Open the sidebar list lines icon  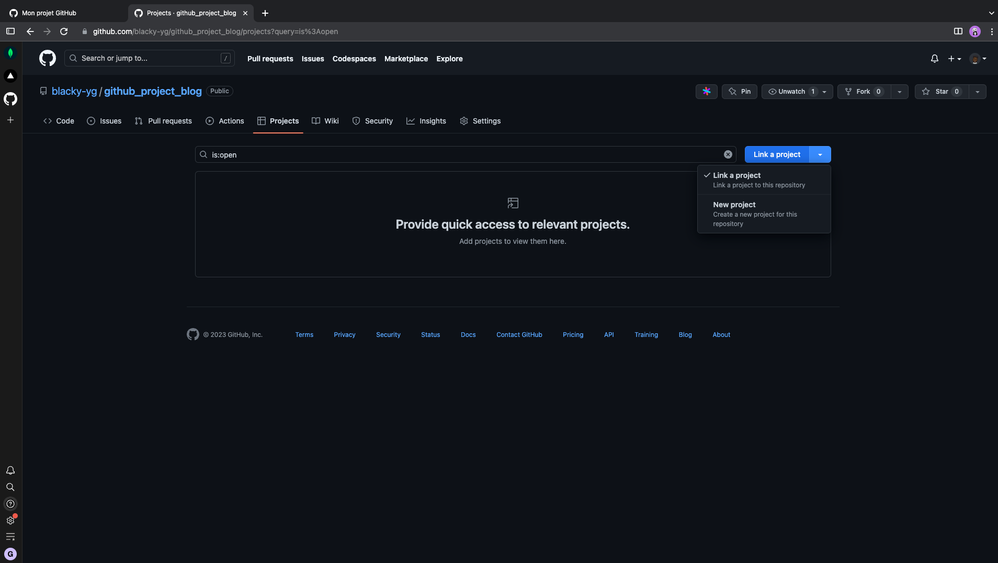10,537
